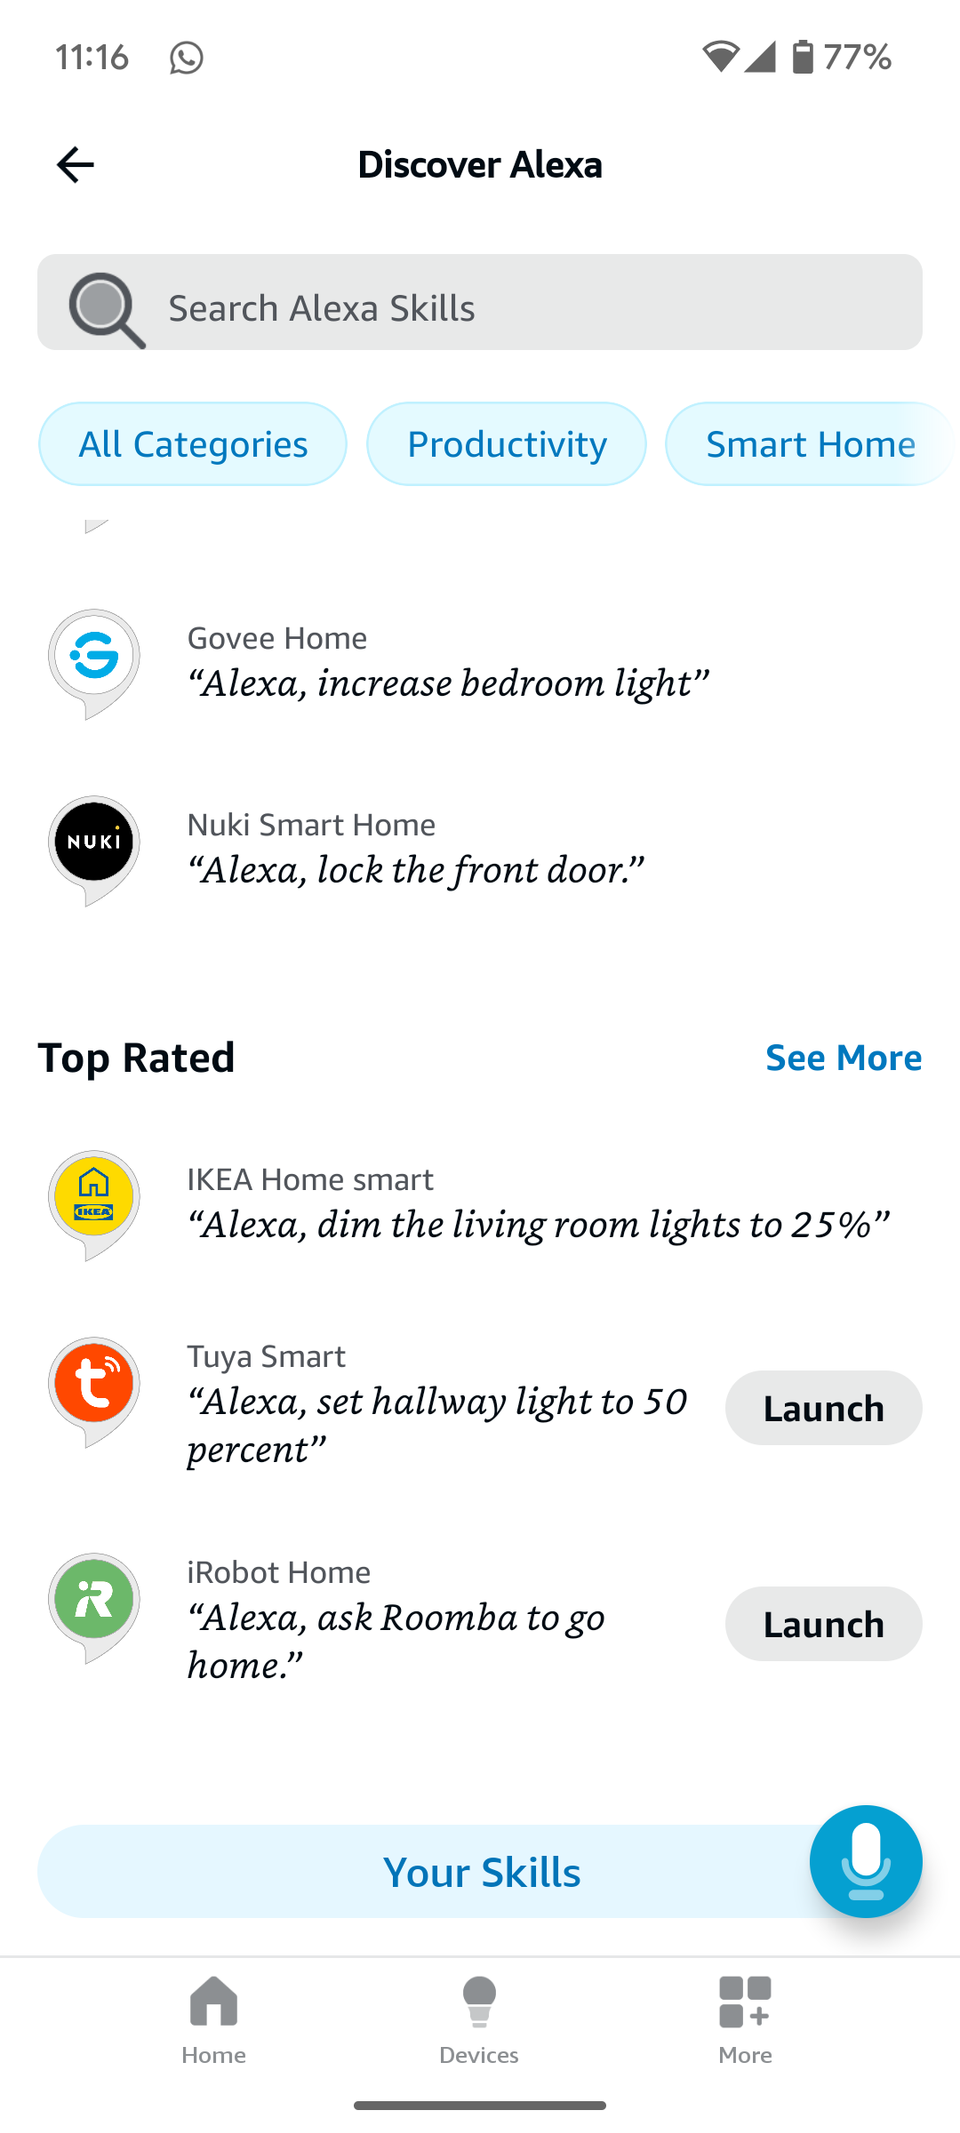Select the All Categories filter chip
Viewport: 960px width, 2133px height.
click(x=192, y=444)
